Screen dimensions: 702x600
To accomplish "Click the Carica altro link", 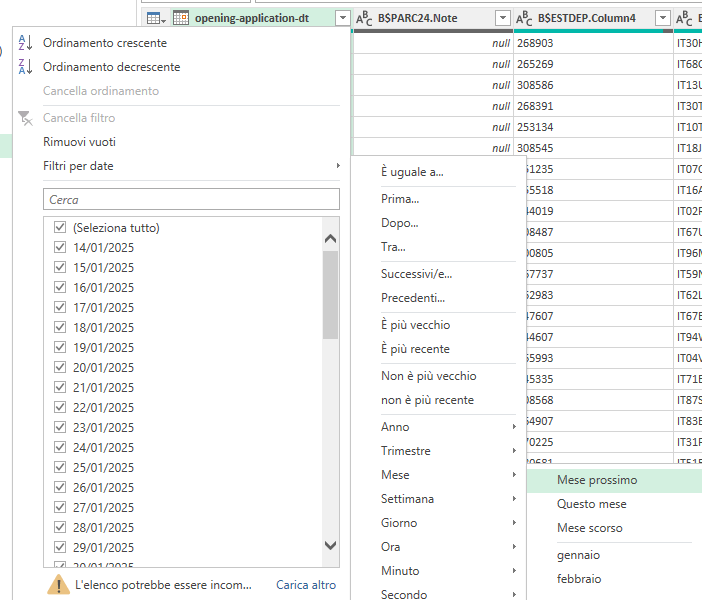I will pos(306,585).
